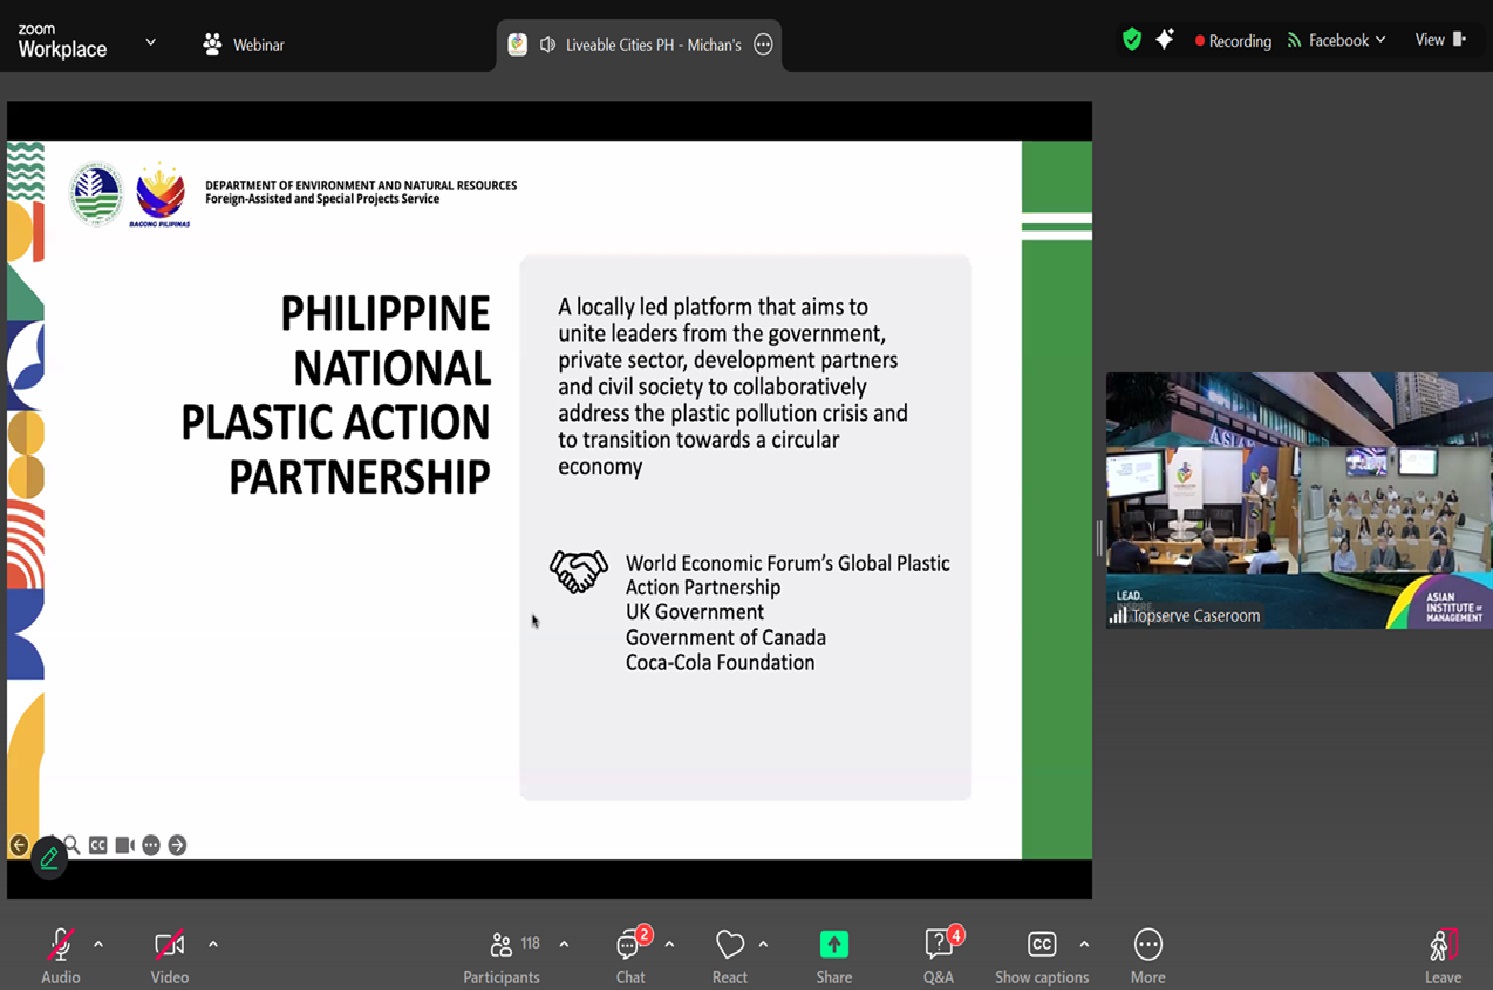Open the View menu
The image size is (1493, 990).
pos(1440,40)
